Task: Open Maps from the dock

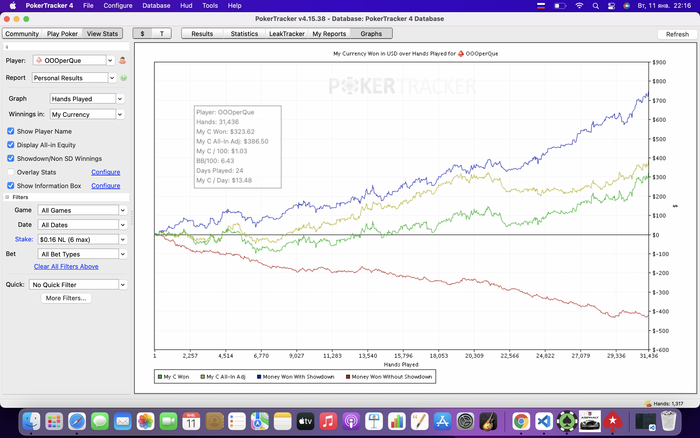Action: pos(259,421)
